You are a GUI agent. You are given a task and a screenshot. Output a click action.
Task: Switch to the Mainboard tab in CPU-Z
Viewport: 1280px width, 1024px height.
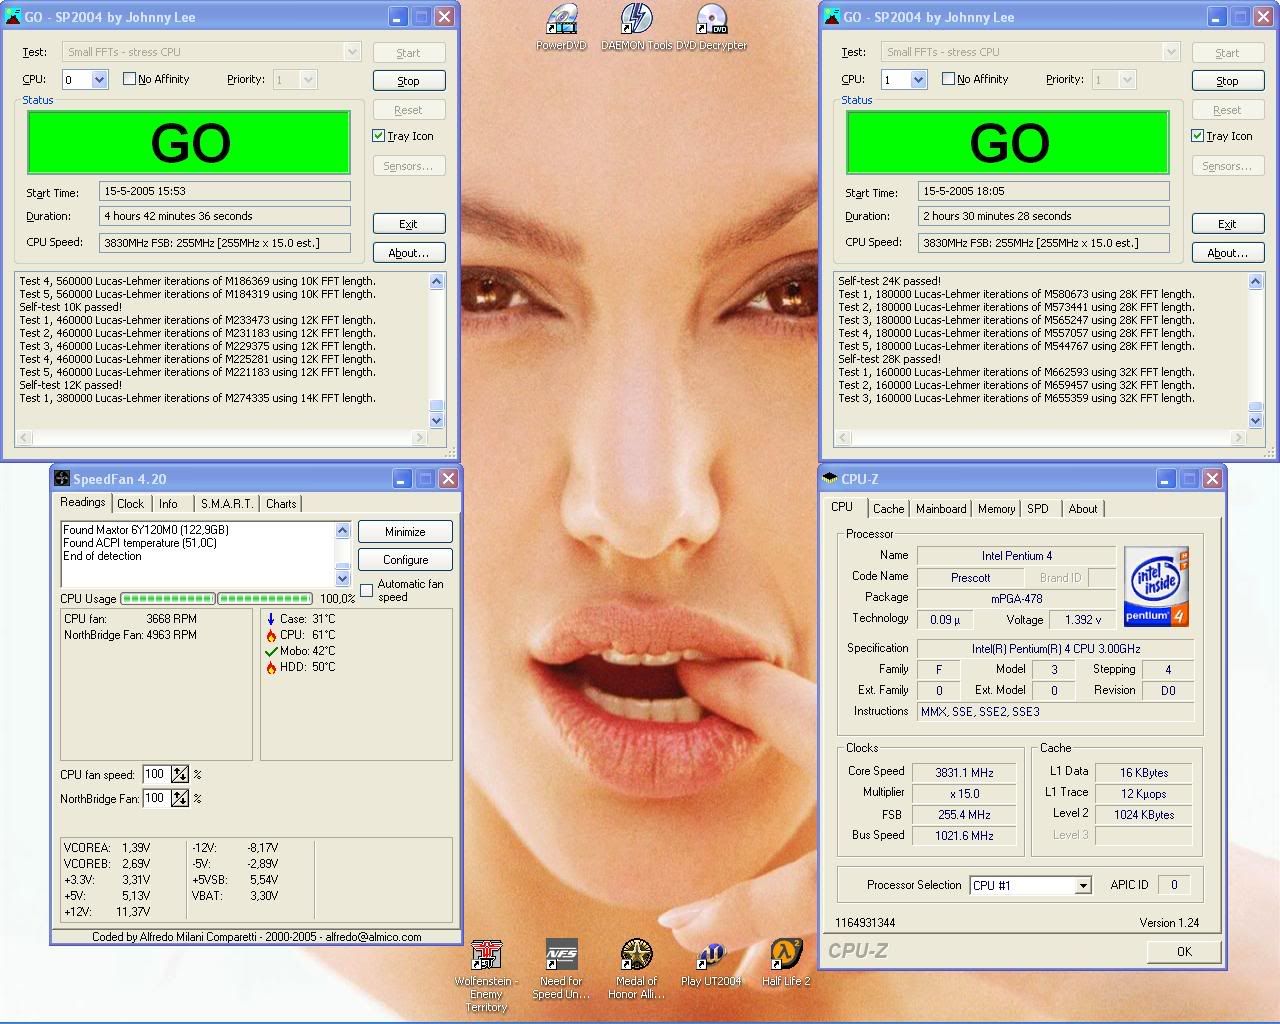click(941, 509)
